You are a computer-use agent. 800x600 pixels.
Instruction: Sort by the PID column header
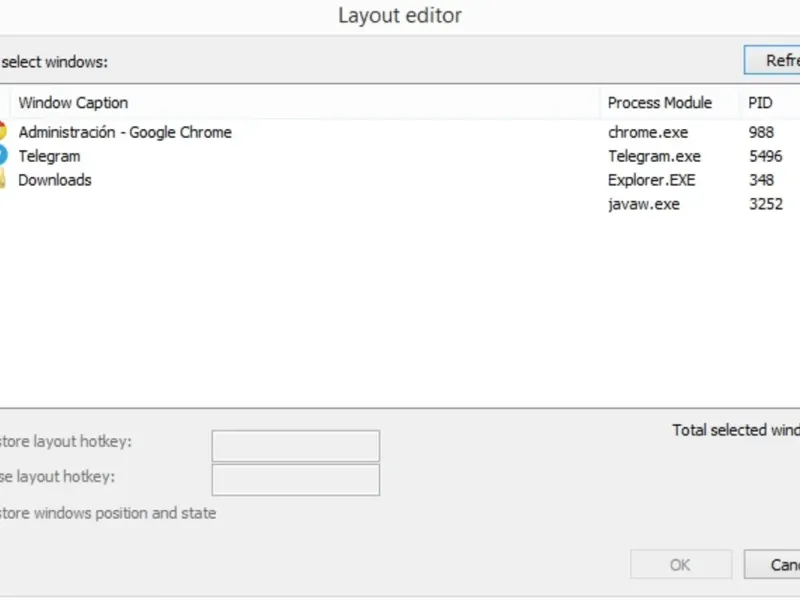point(760,103)
